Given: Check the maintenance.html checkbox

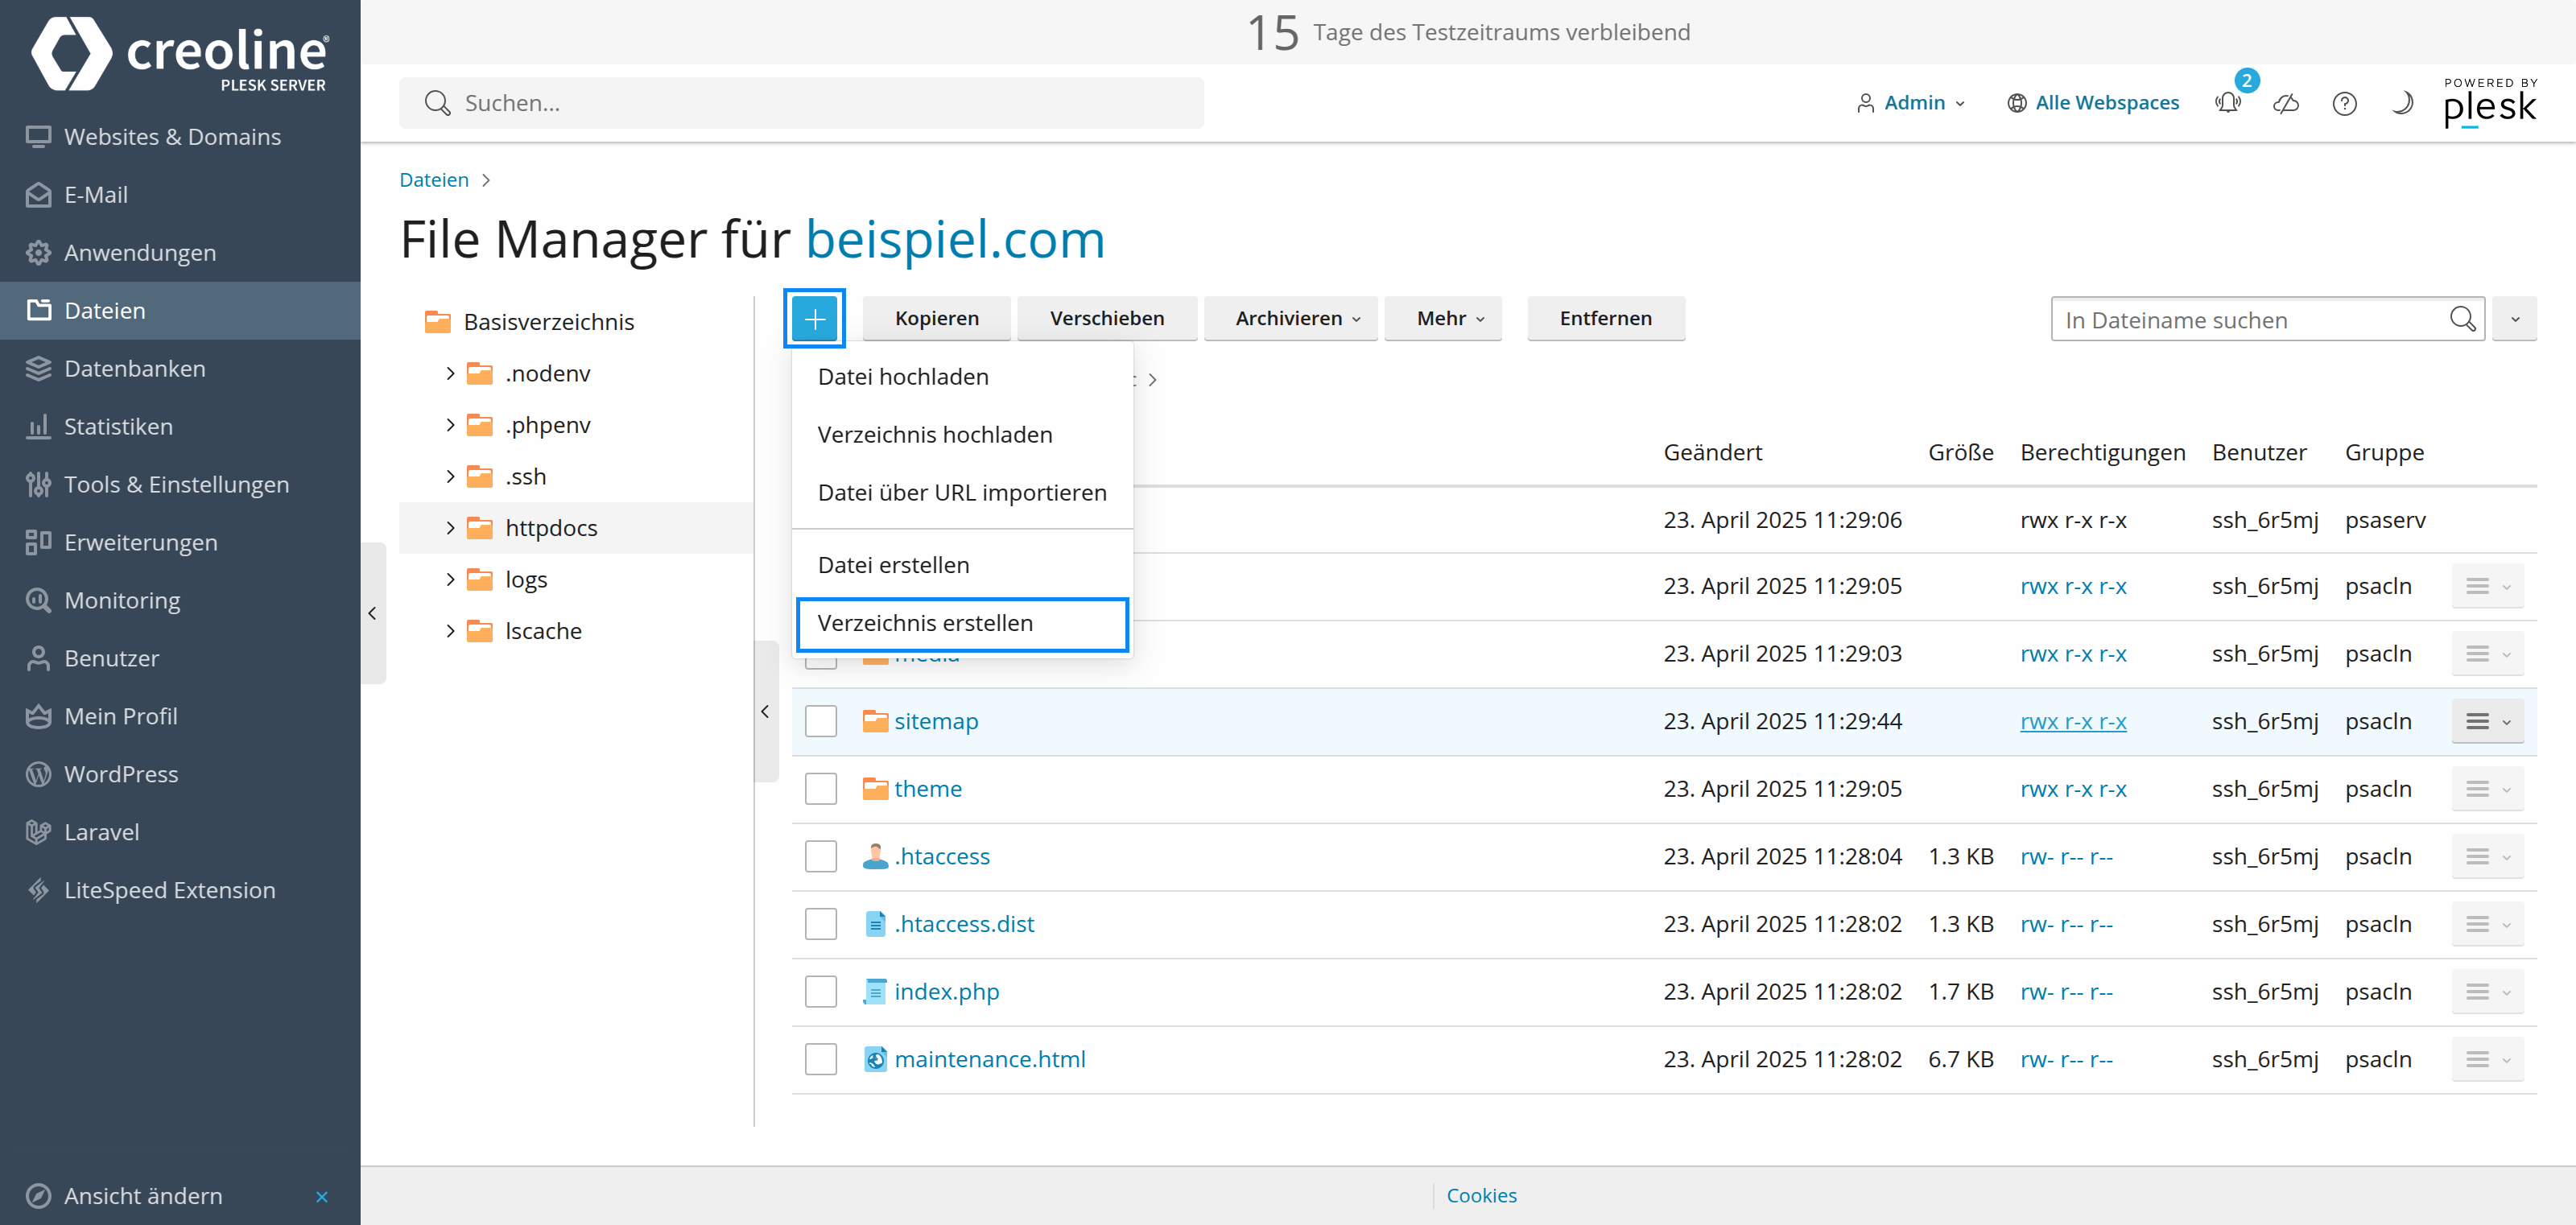Looking at the screenshot, I should pos(821,1059).
